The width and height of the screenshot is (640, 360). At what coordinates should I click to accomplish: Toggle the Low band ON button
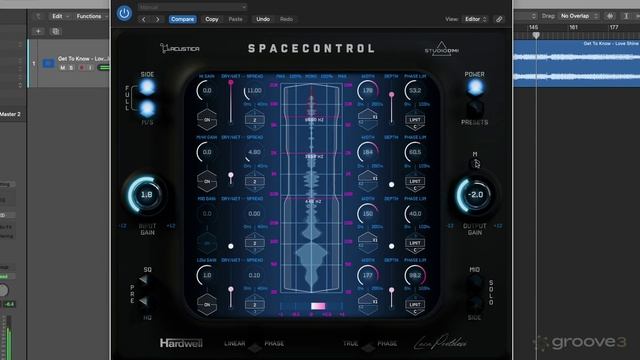point(207,304)
